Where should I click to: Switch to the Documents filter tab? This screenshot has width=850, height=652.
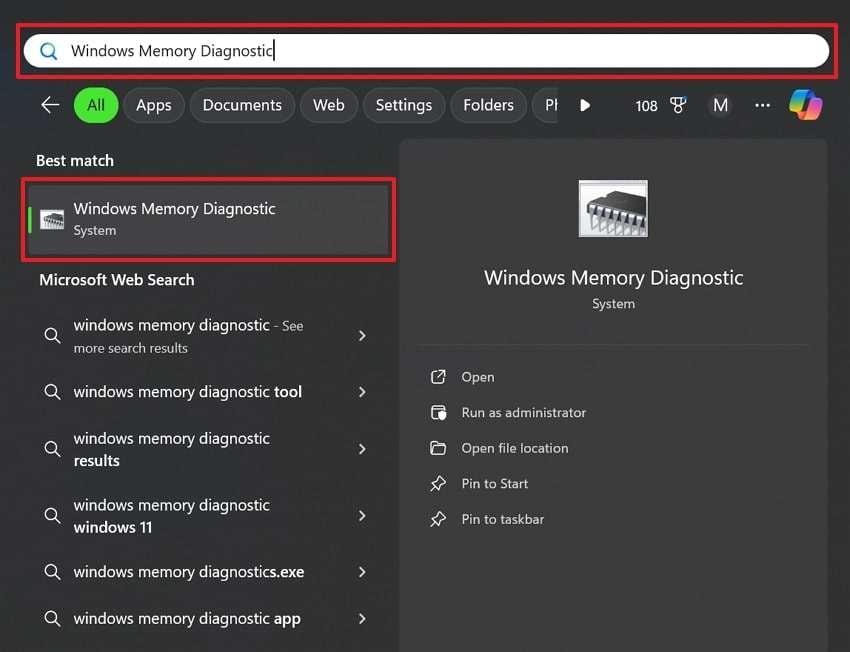(242, 105)
